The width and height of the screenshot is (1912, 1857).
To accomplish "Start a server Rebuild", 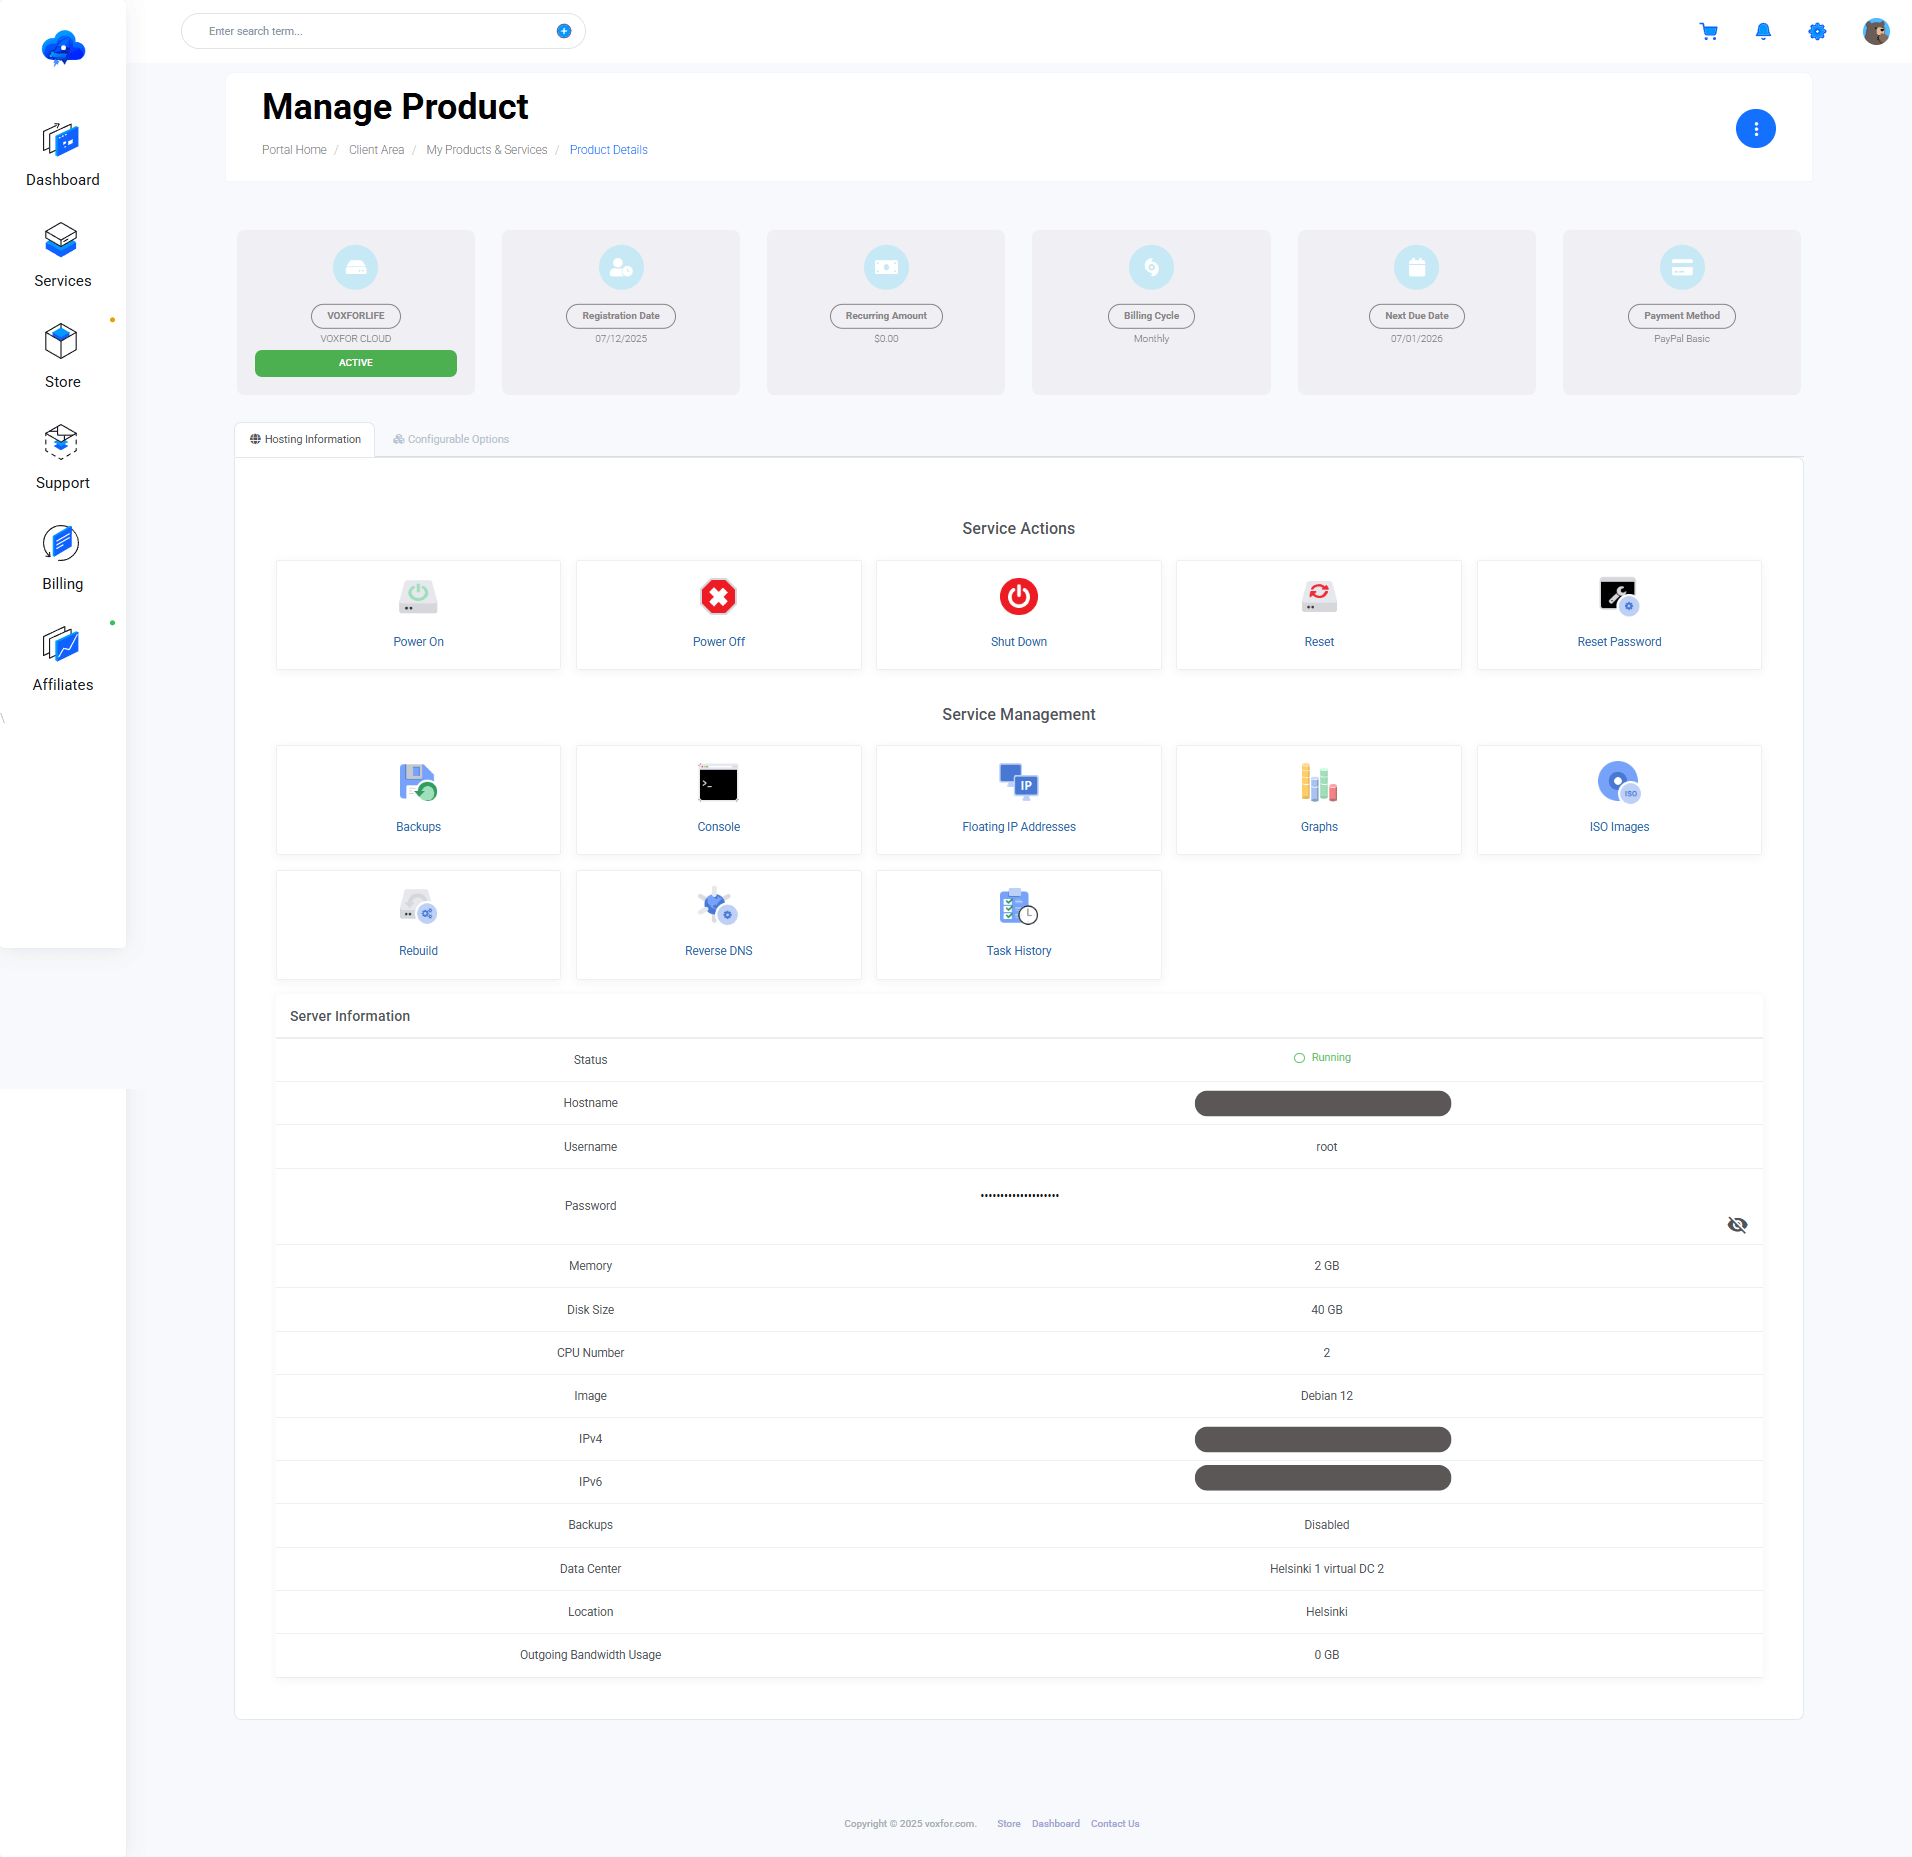I will click(x=418, y=924).
